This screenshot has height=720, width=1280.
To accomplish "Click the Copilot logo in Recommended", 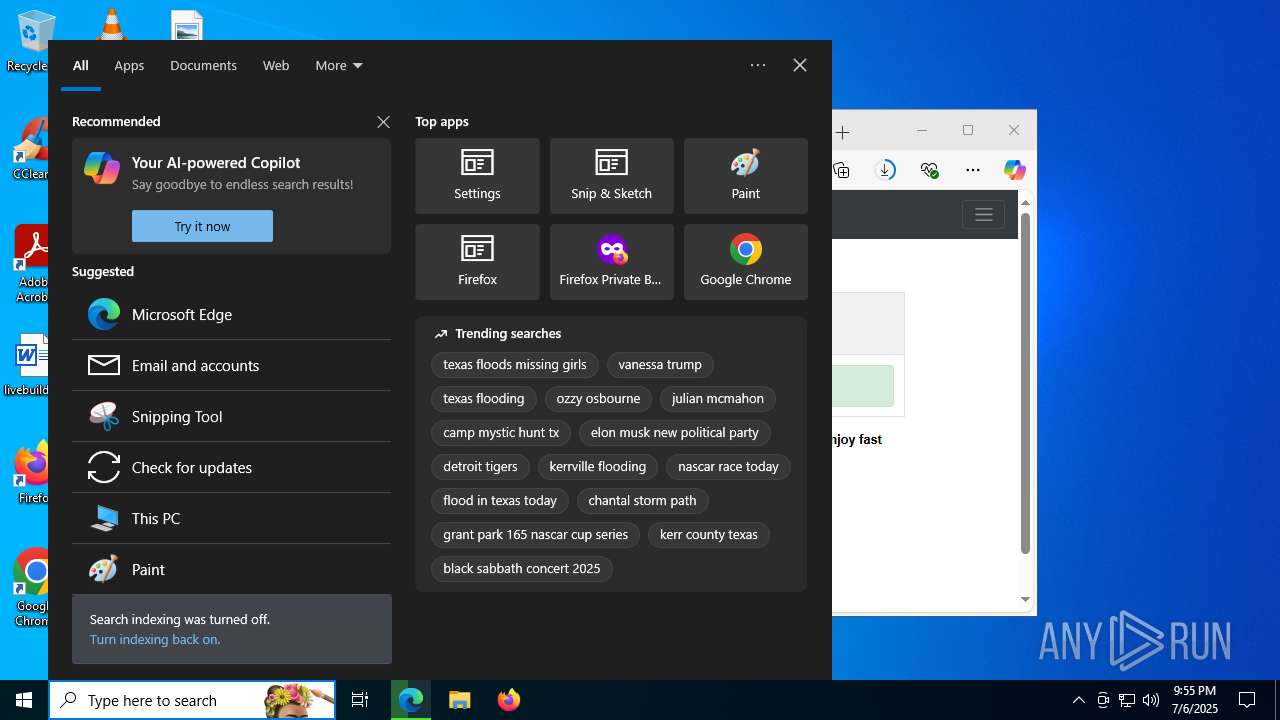I will [102, 168].
